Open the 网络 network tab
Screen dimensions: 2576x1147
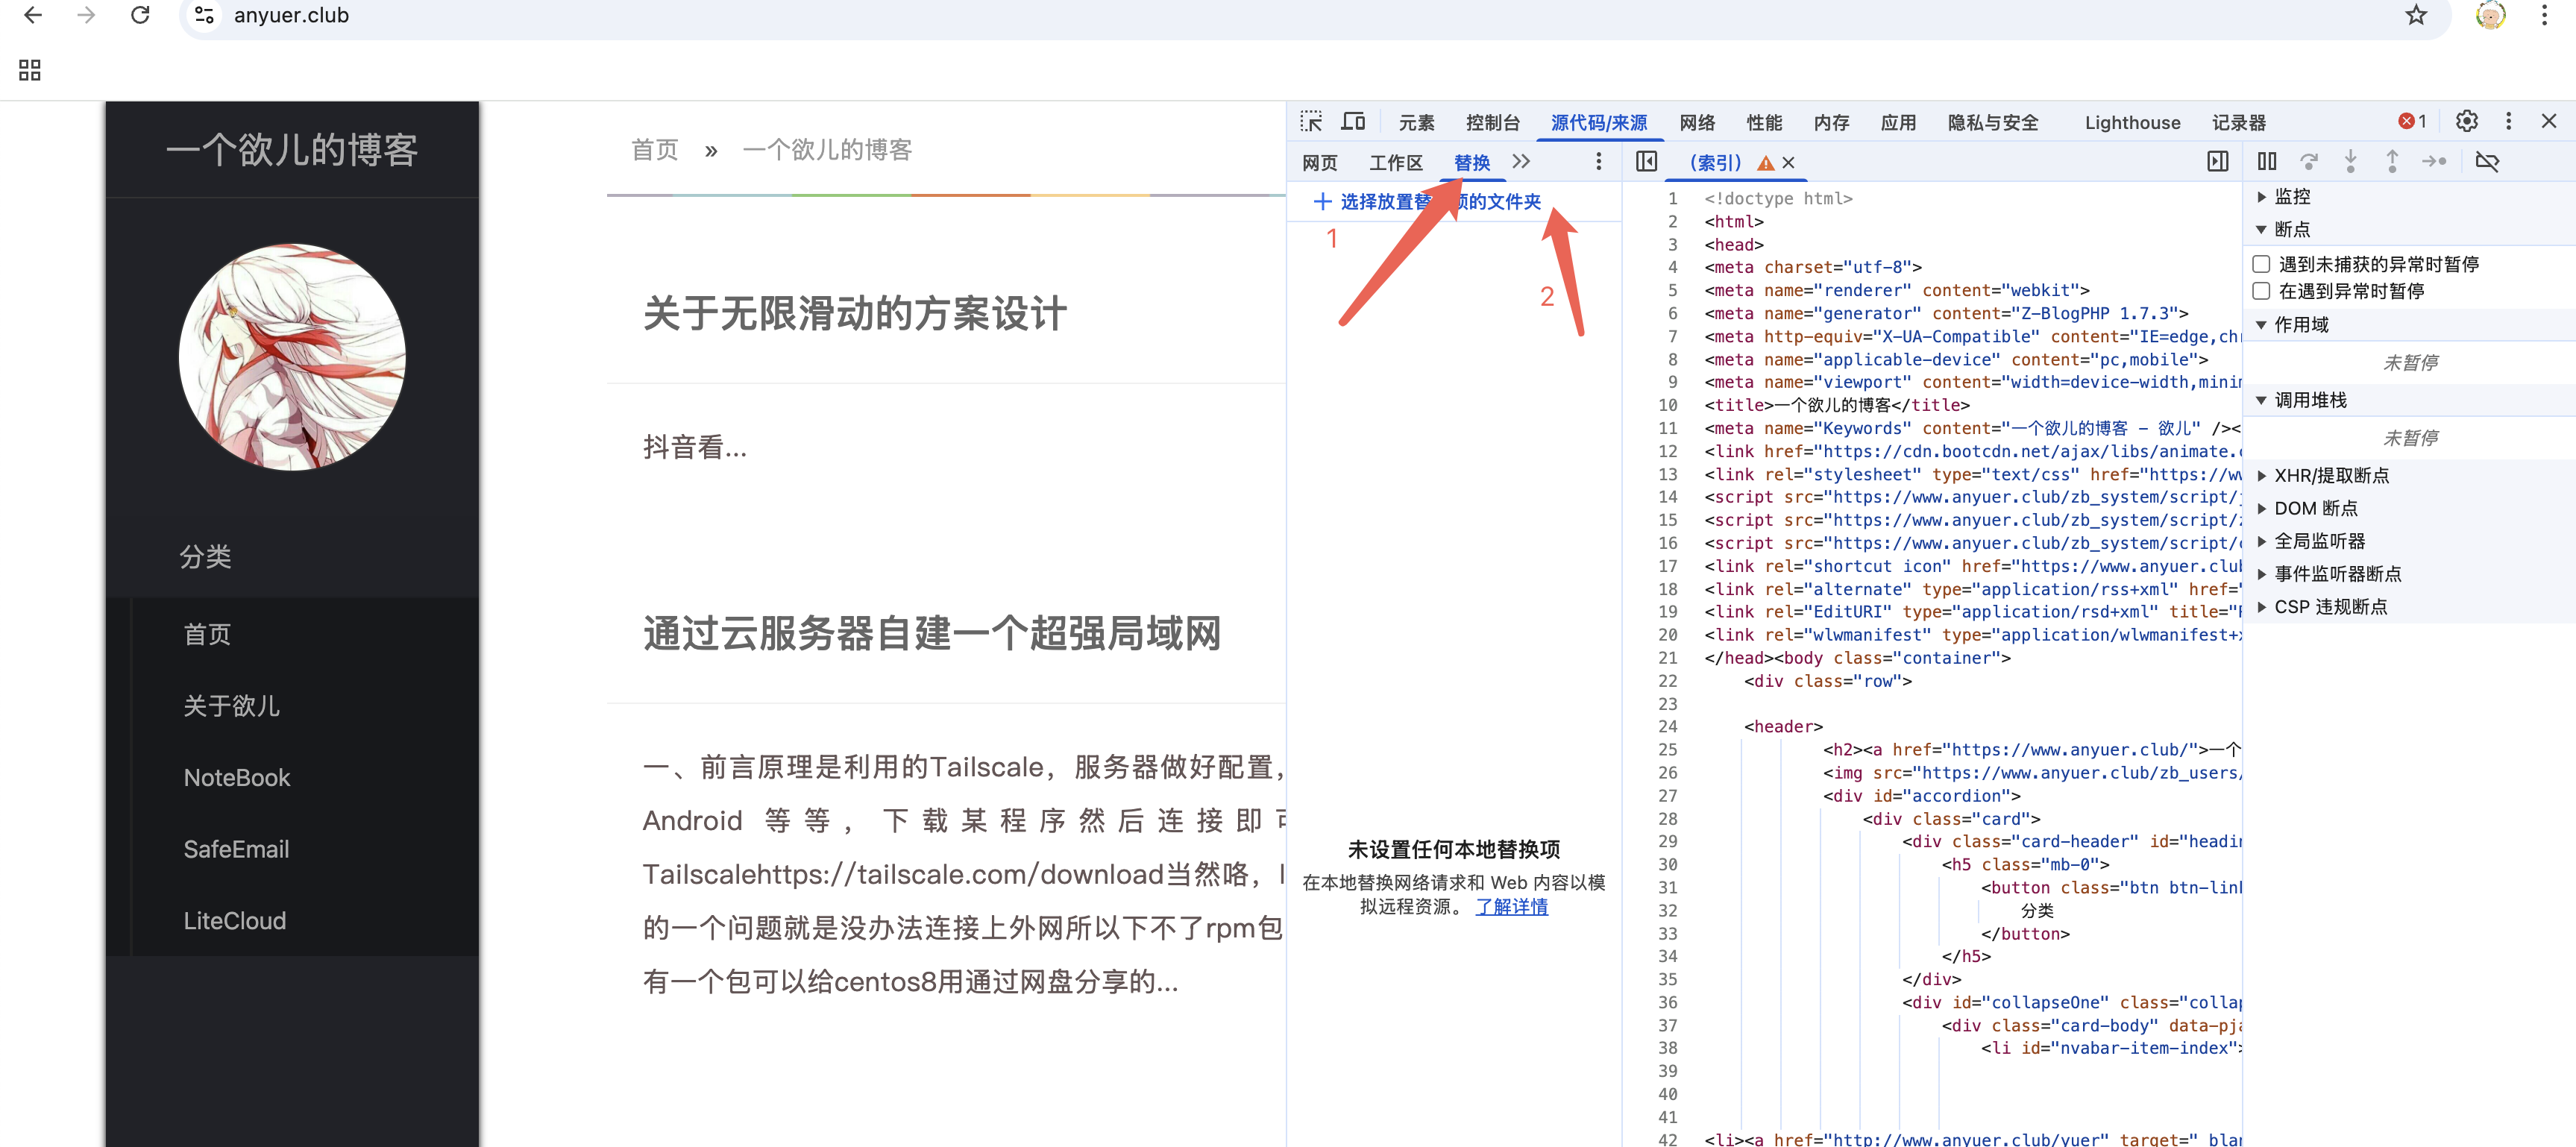[1697, 123]
